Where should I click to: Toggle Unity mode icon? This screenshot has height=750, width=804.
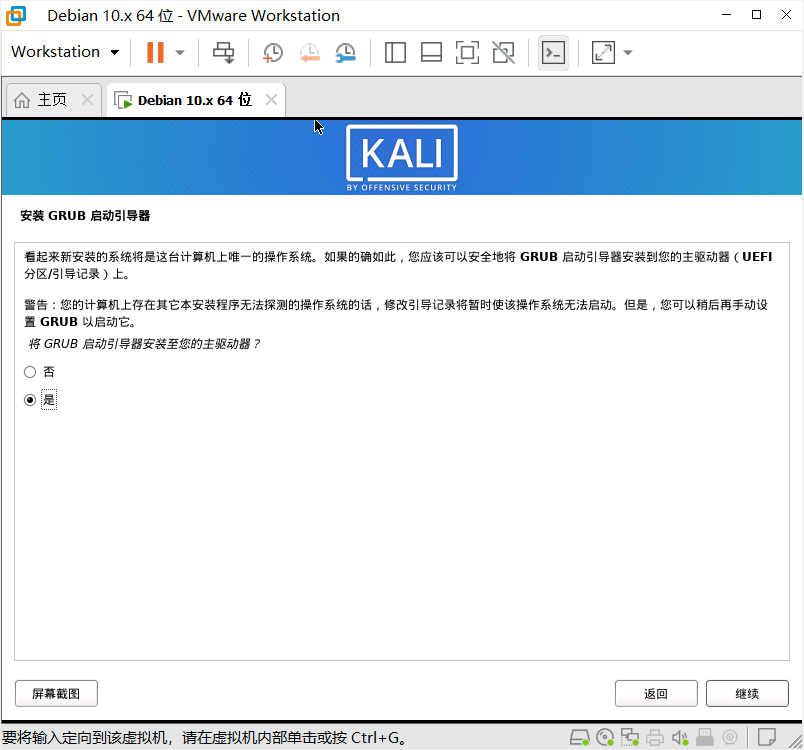(x=504, y=52)
